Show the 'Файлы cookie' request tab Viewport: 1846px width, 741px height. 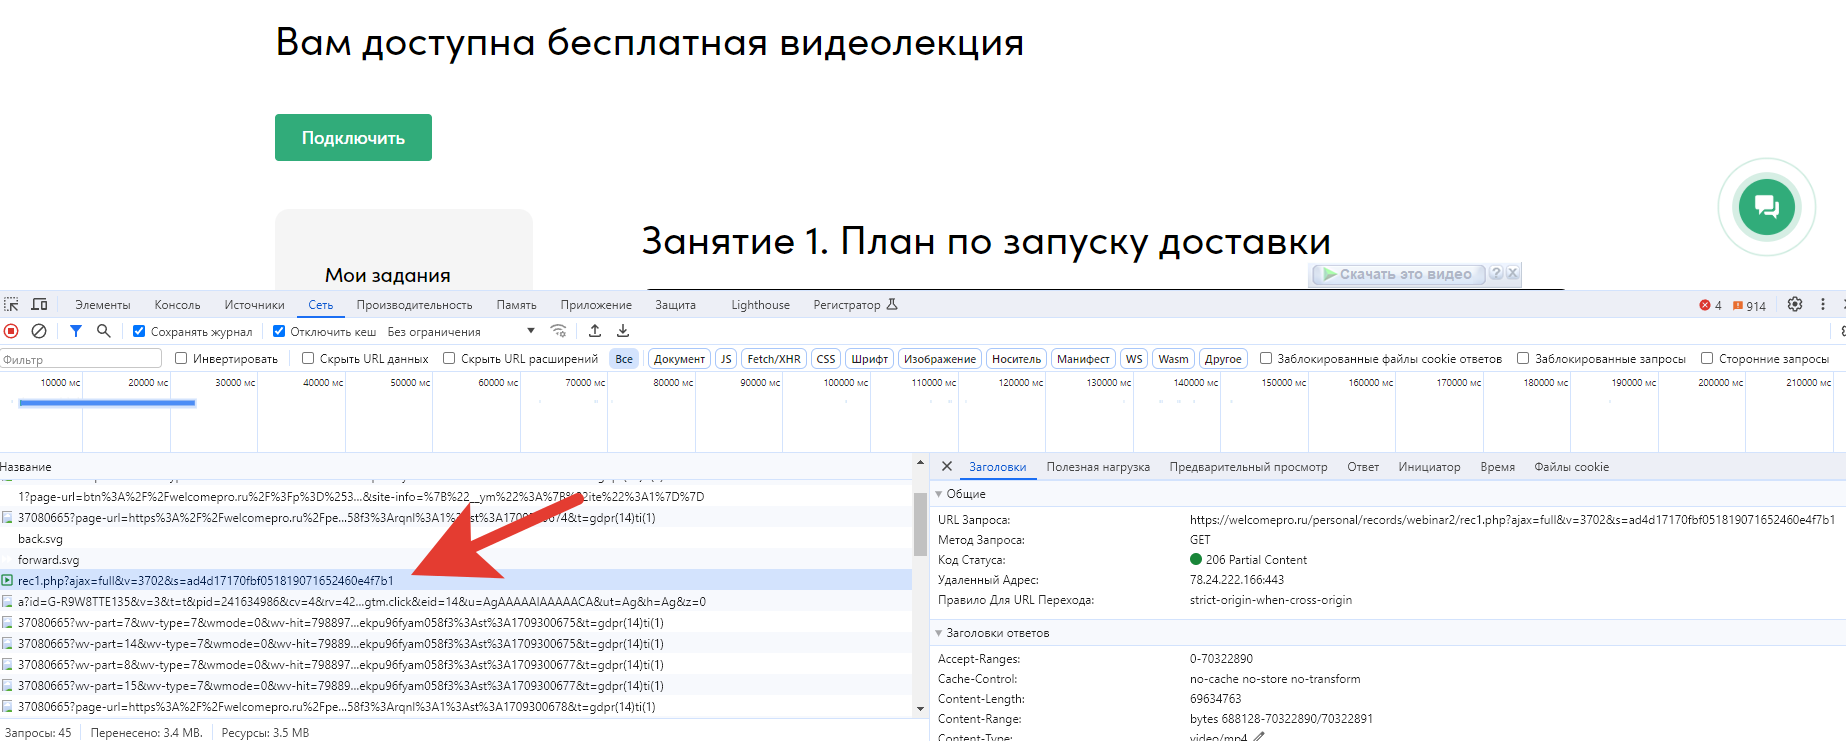(1571, 467)
